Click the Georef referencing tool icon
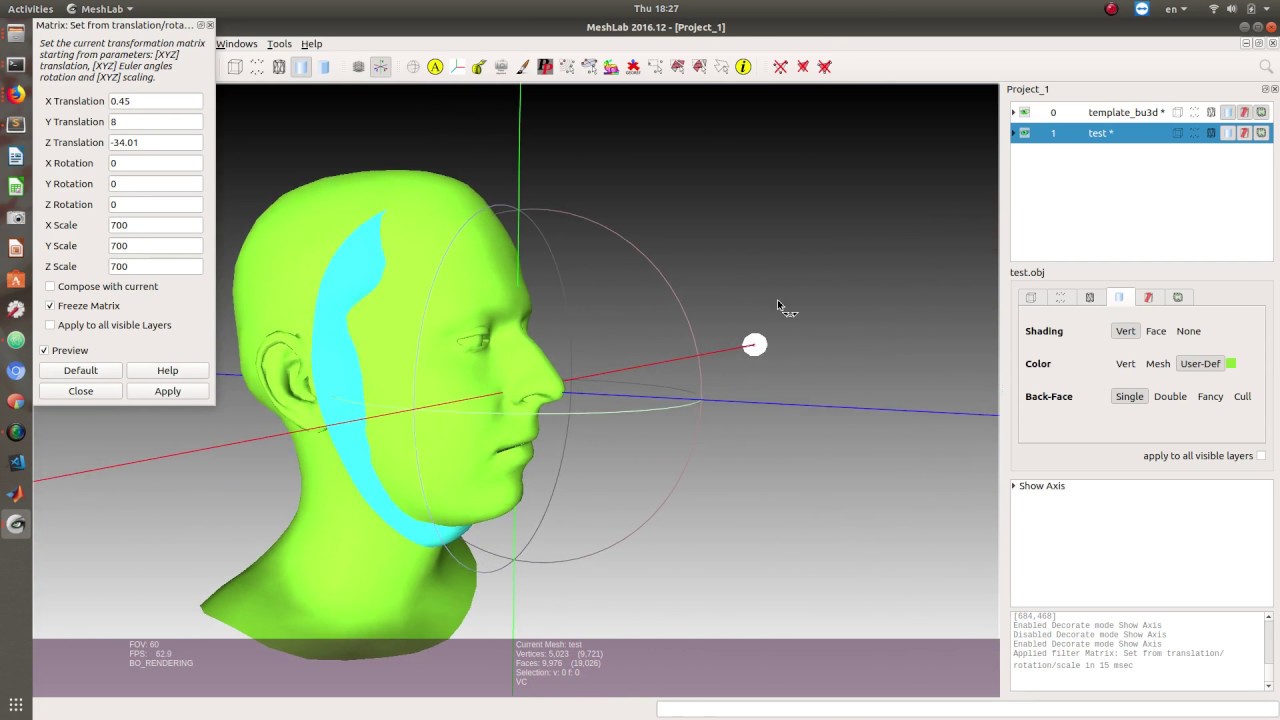This screenshot has width=1280, height=720. click(632, 67)
